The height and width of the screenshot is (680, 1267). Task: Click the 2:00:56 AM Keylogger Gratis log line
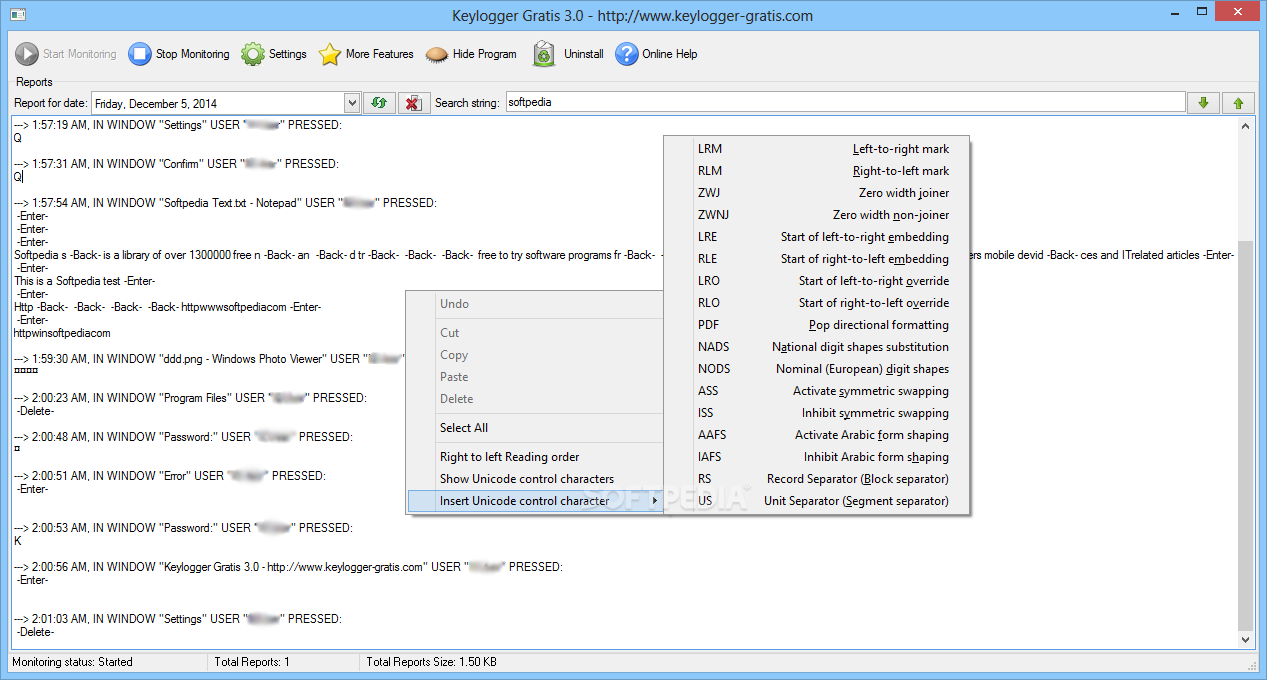coord(288,567)
